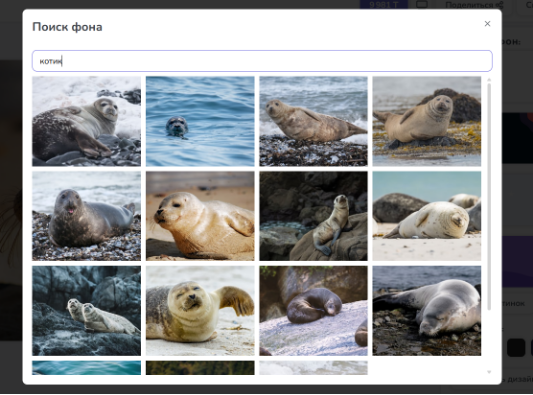Screen dimensions: 533x395
Task: Close the Поиск фона dialog
Action: [x=487, y=23]
